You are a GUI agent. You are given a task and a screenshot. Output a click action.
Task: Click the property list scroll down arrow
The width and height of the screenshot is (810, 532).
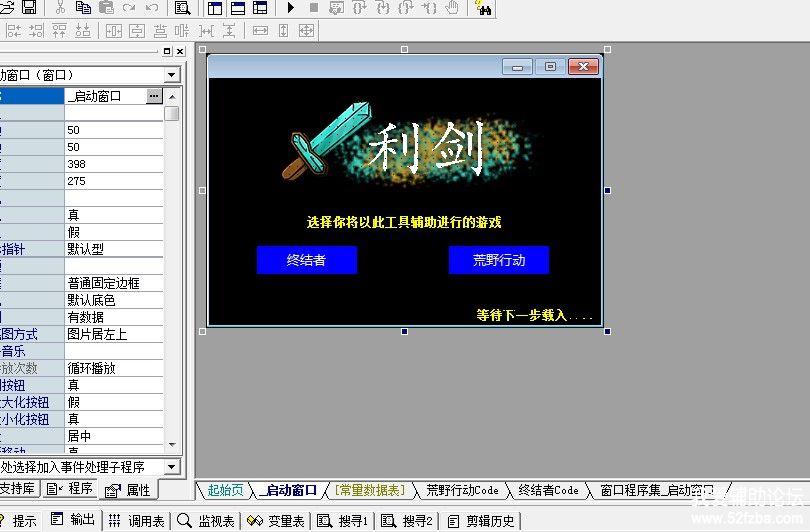172,445
